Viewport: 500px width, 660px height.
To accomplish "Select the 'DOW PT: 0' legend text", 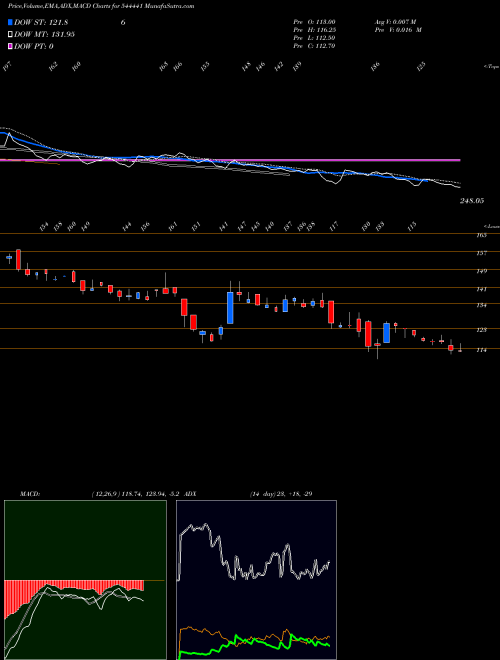I will point(34,46).
